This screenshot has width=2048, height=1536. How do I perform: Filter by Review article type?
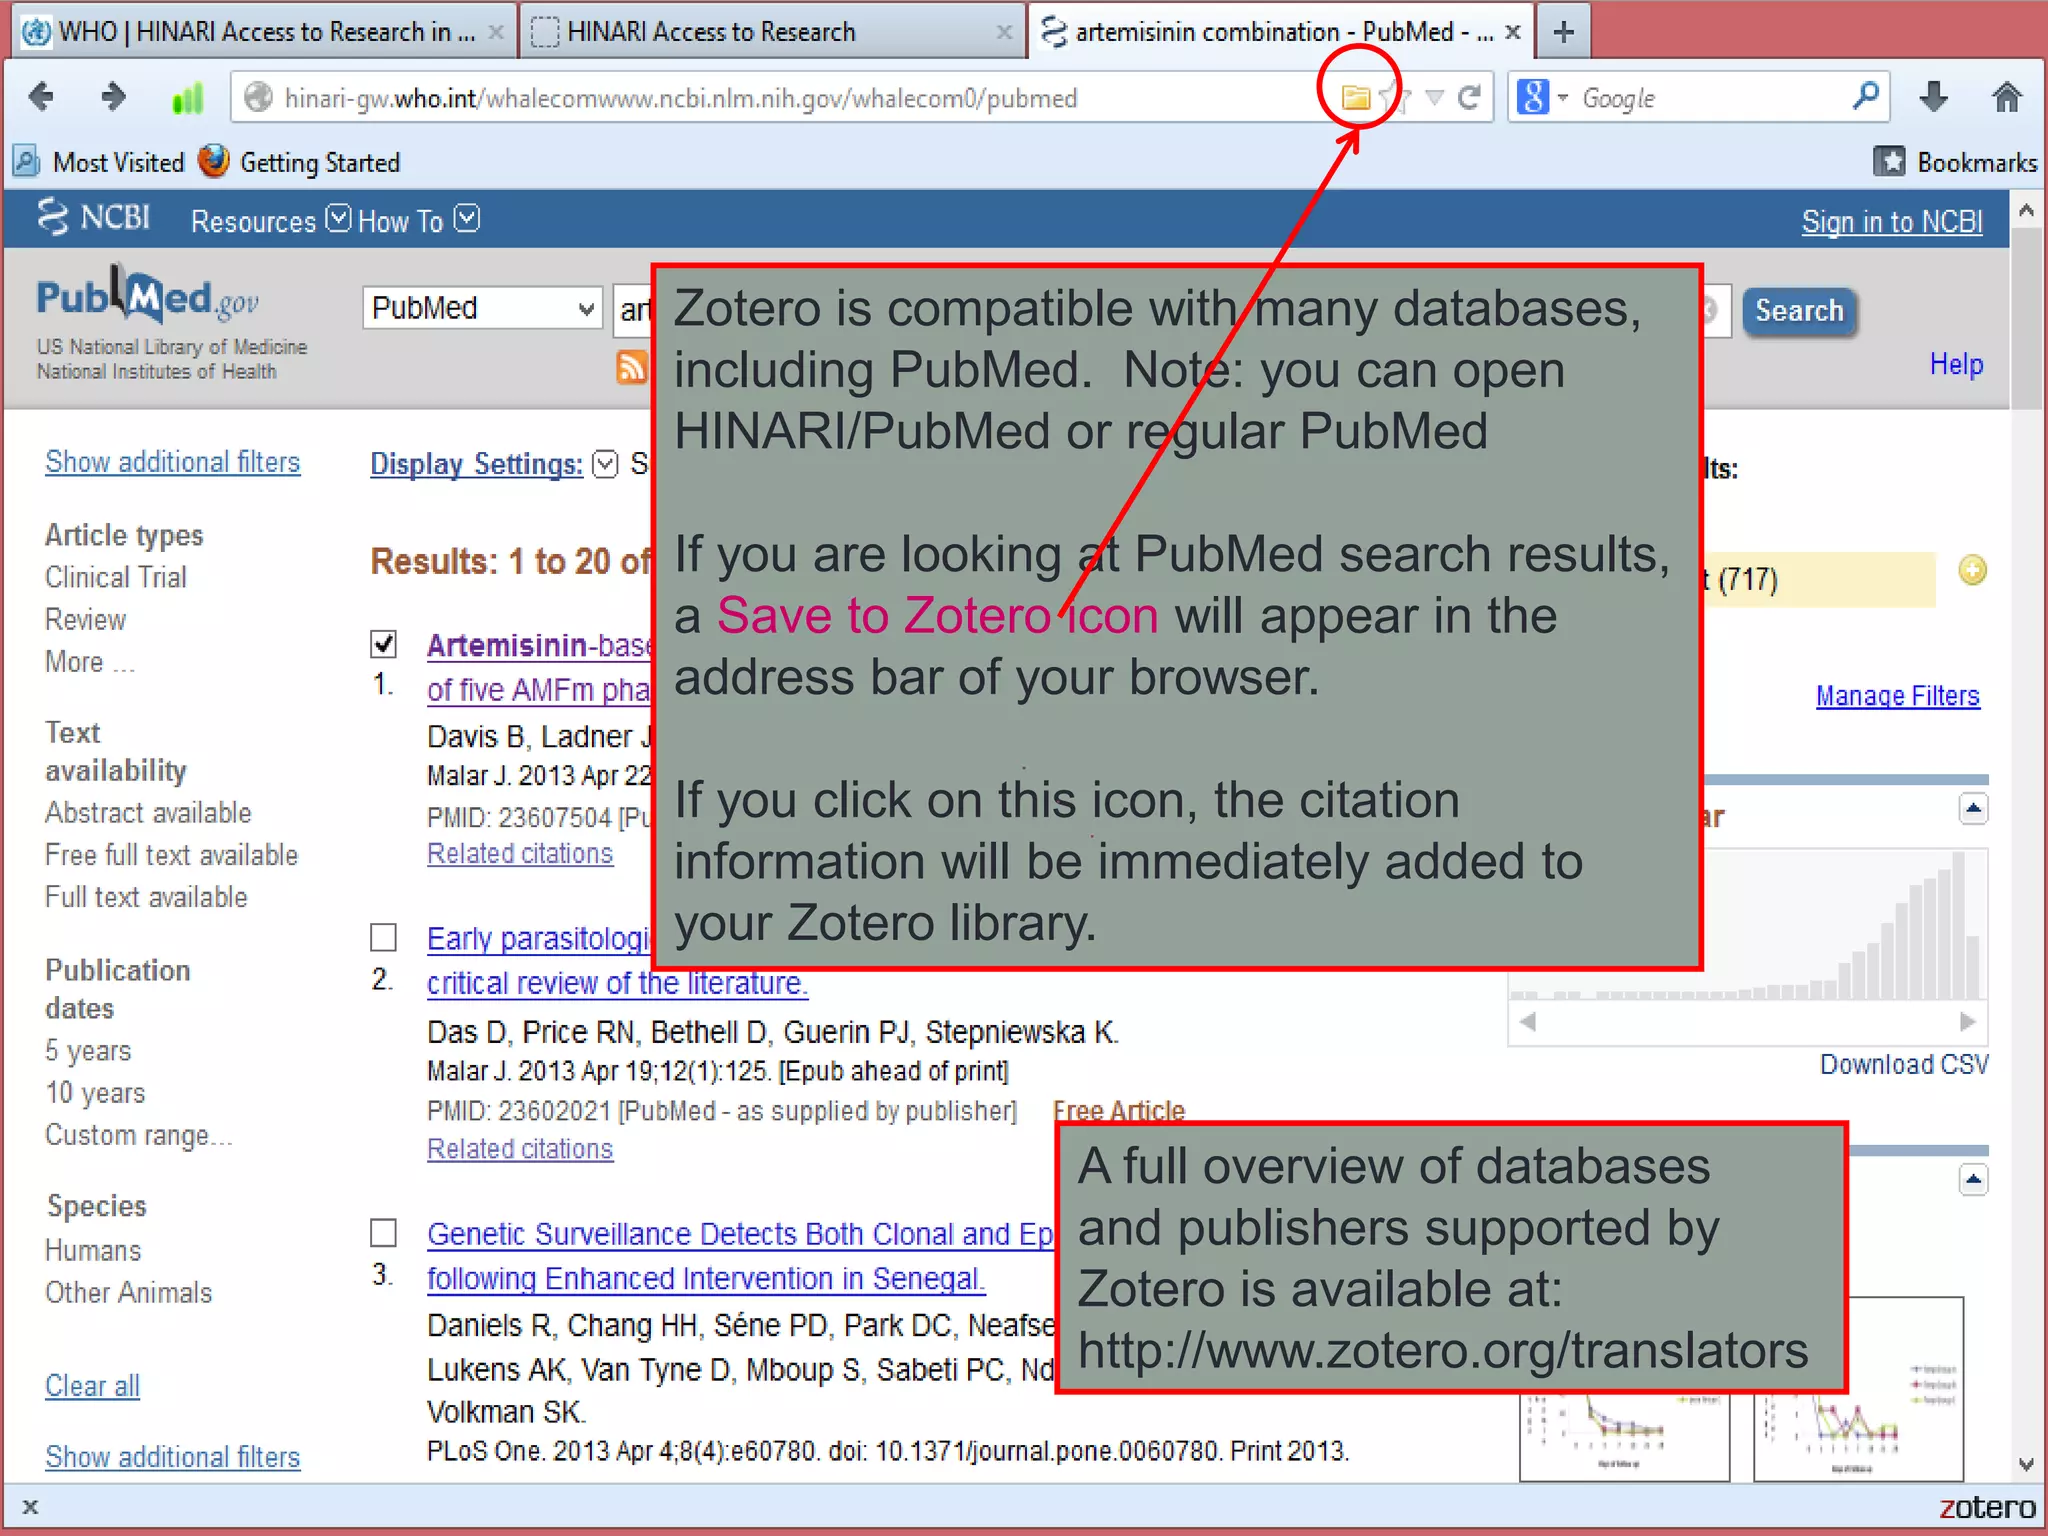point(85,620)
